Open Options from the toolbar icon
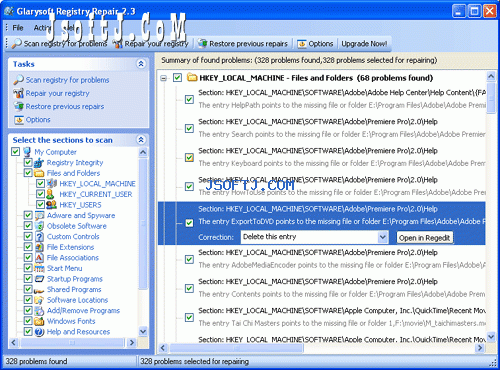 point(302,44)
